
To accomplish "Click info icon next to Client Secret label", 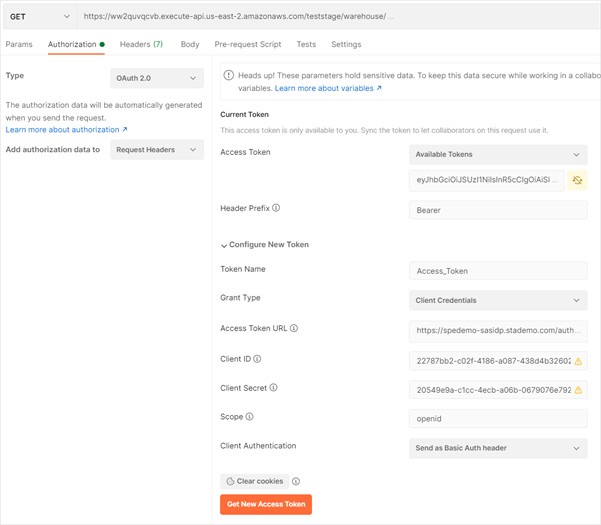I will pos(273,388).
